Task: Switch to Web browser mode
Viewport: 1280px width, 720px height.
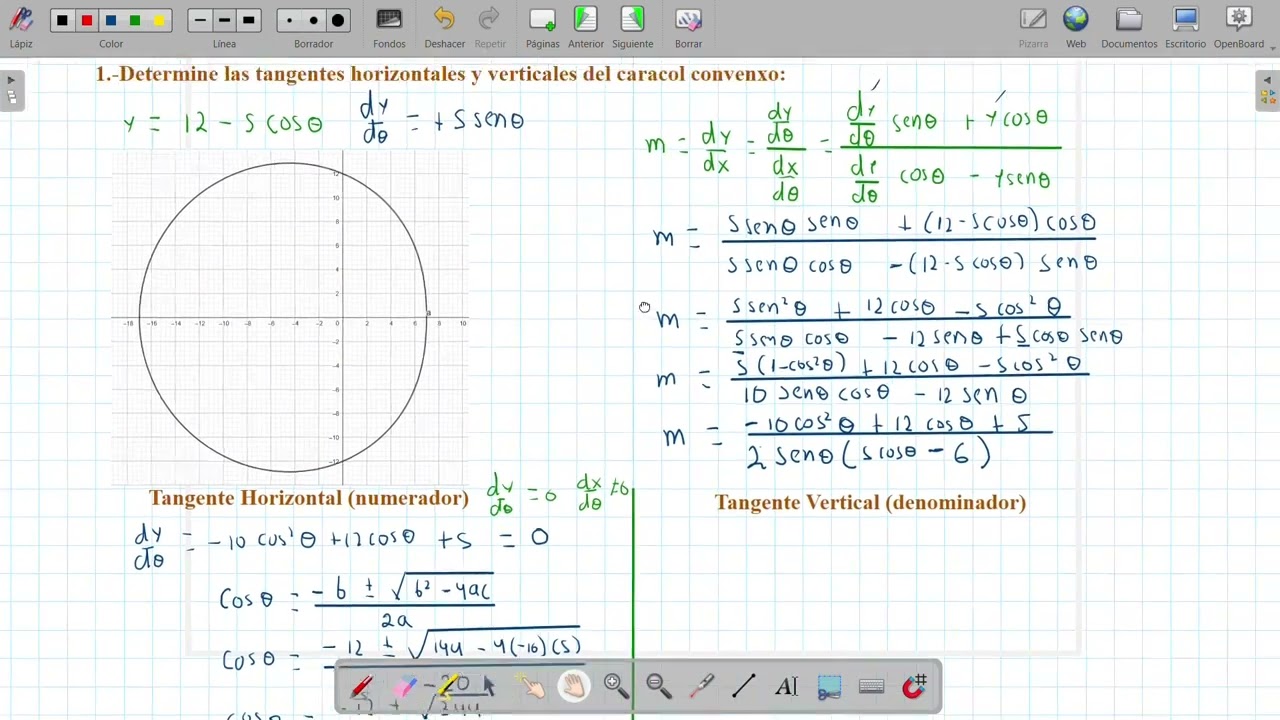Action: click(1076, 27)
